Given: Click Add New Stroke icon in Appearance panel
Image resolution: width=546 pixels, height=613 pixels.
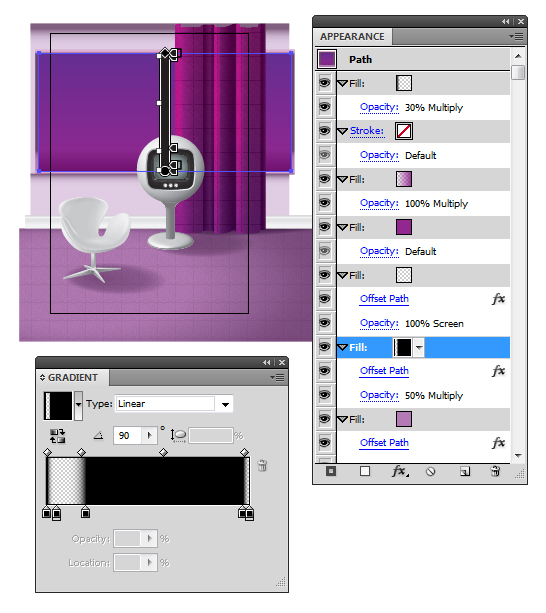Looking at the screenshot, I should [331, 471].
